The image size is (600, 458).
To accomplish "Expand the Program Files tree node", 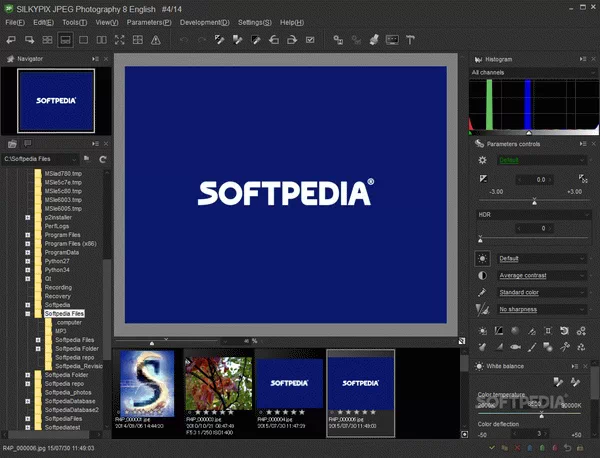I will tap(28, 235).
